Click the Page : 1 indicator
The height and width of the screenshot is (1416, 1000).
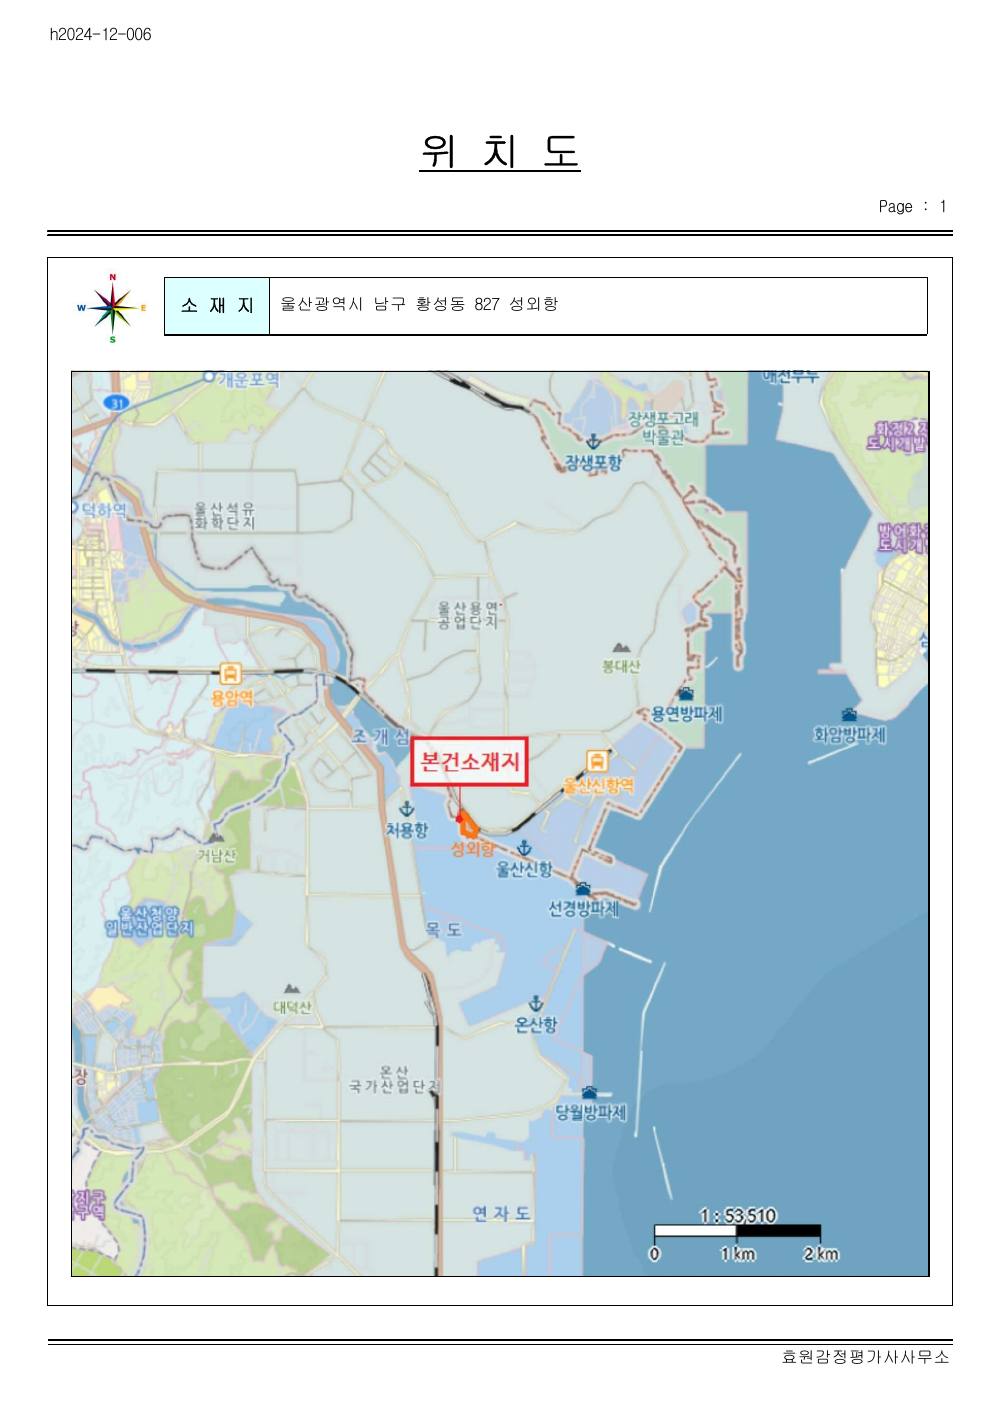coord(912,207)
